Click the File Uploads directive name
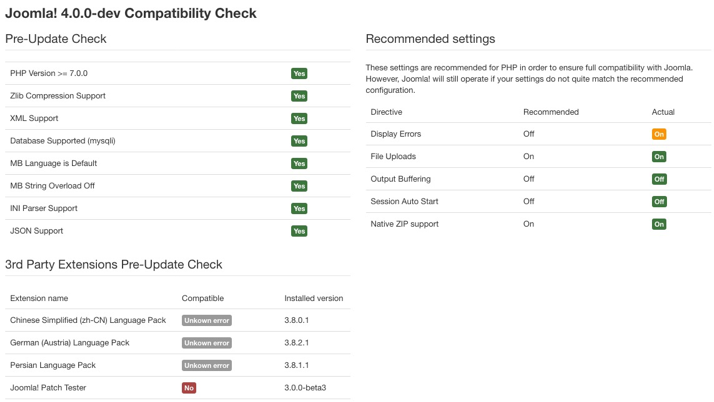 (393, 156)
